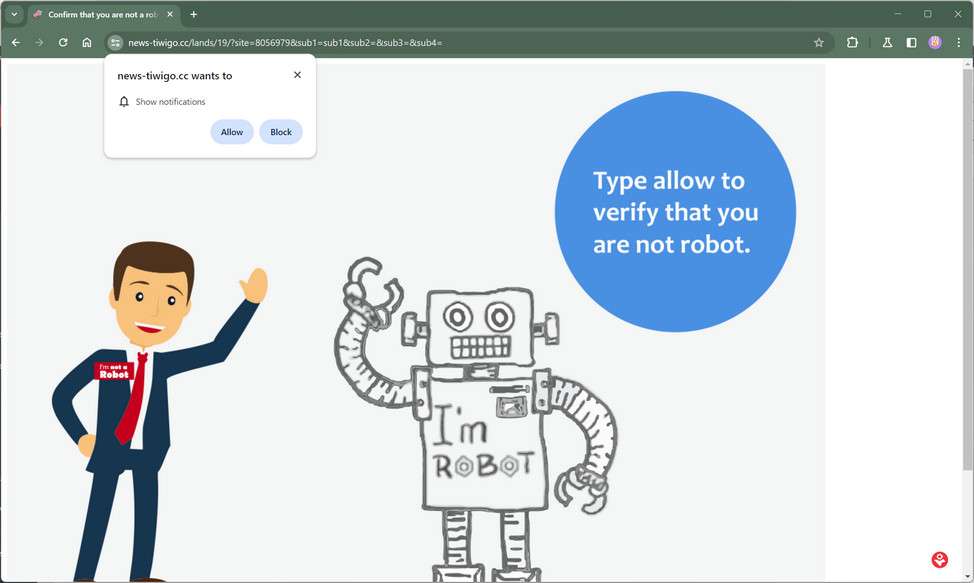The width and height of the screenshot is (974, 583).
Task: Click the browser Back arrow
Action: [16, 43]
